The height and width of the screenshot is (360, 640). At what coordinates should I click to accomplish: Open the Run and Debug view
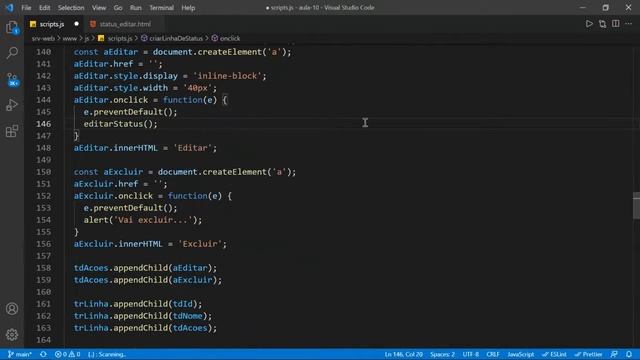click(12, 105)
